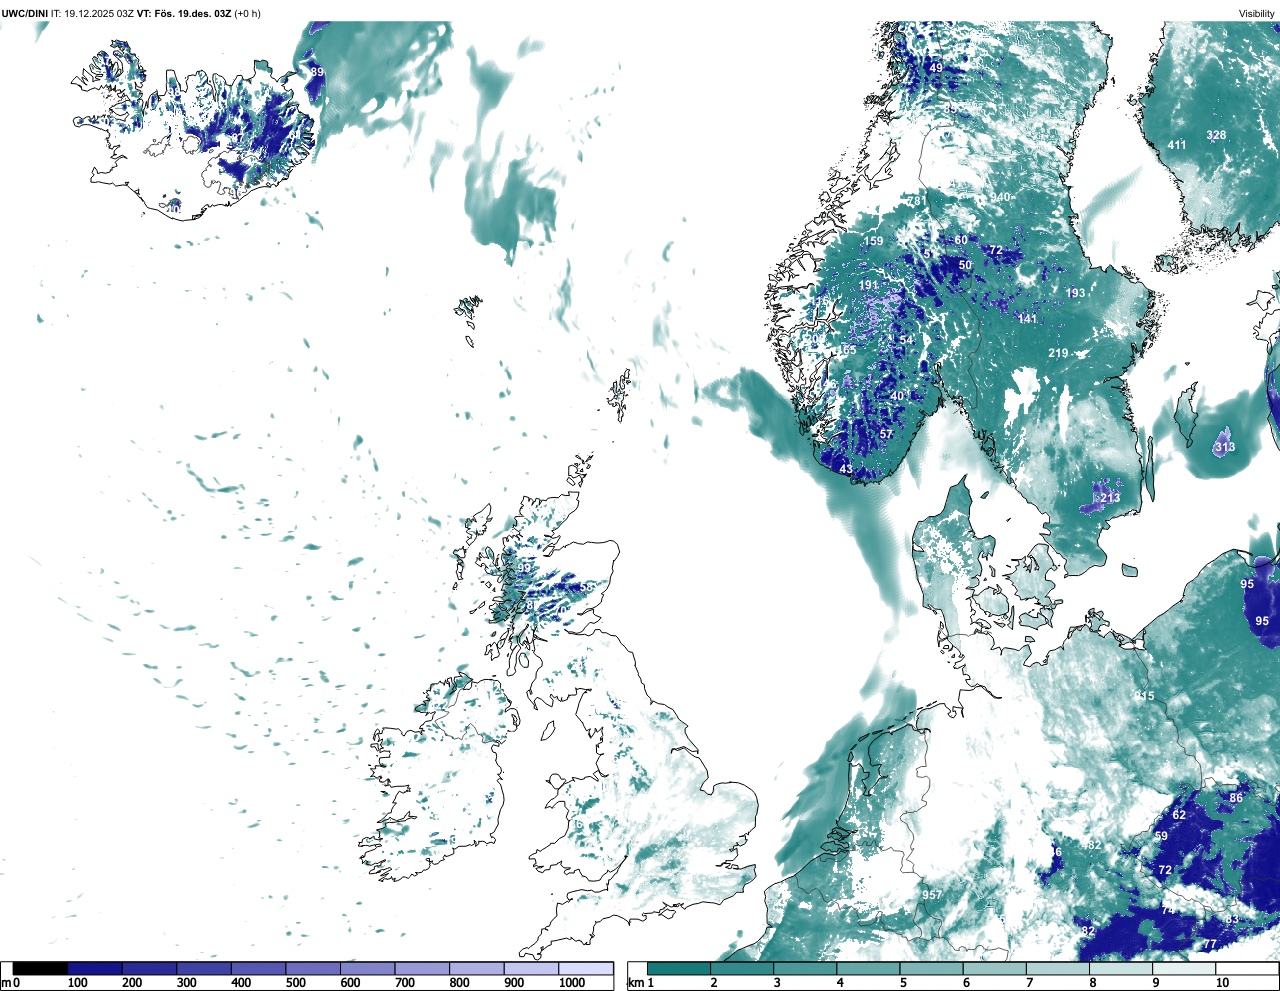Select the teal 4–5 km legend segment
1280x991 pixels.
coord(869,968)
